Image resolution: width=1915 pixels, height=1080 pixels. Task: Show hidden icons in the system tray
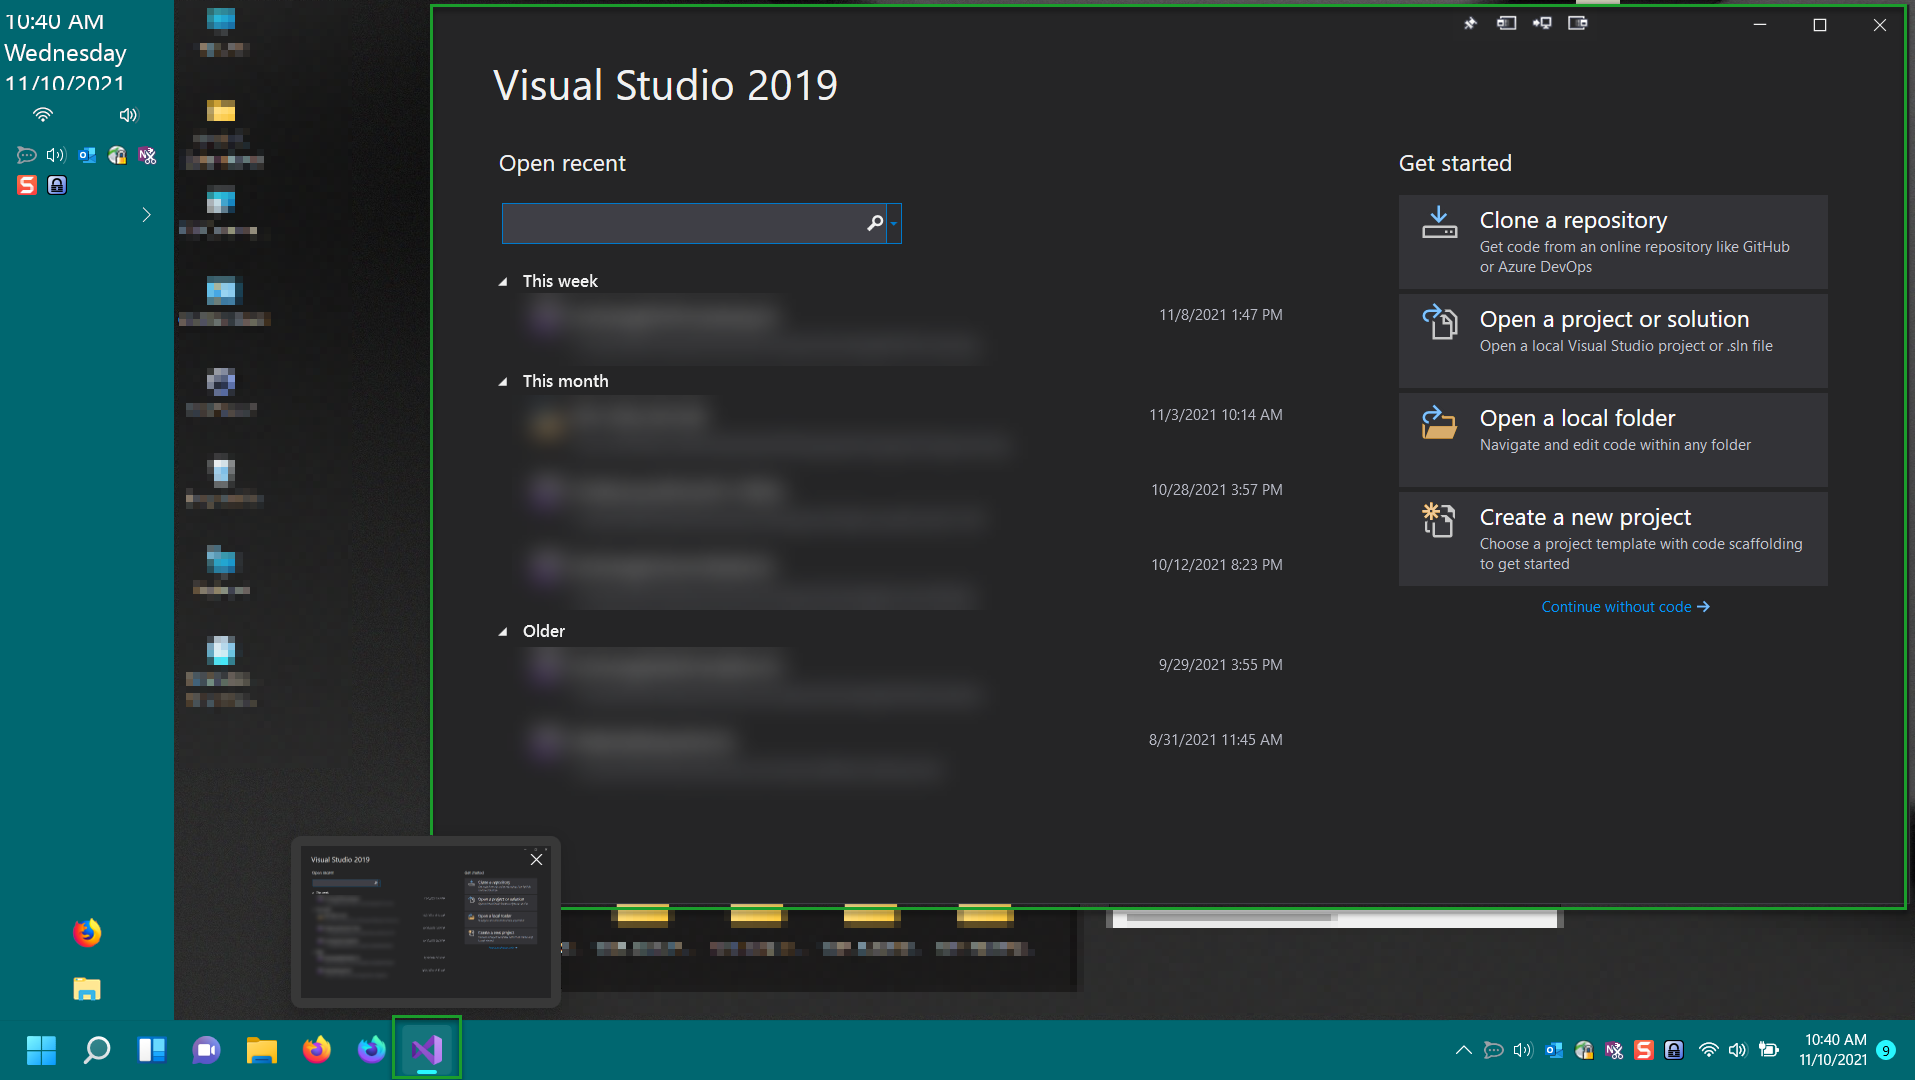[x=1463, y=1050]
